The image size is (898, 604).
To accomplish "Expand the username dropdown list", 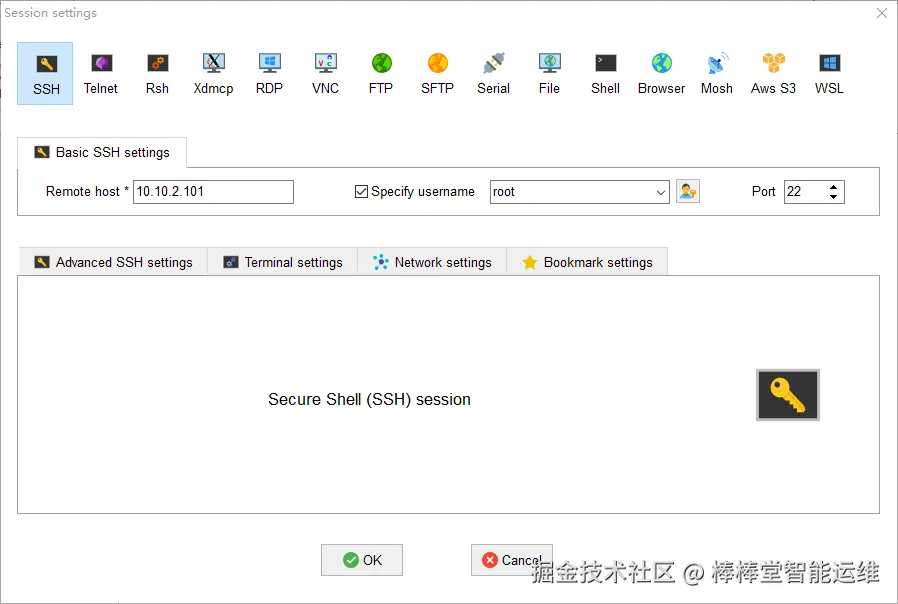I will pyautogui.click(x=661, y=192).
